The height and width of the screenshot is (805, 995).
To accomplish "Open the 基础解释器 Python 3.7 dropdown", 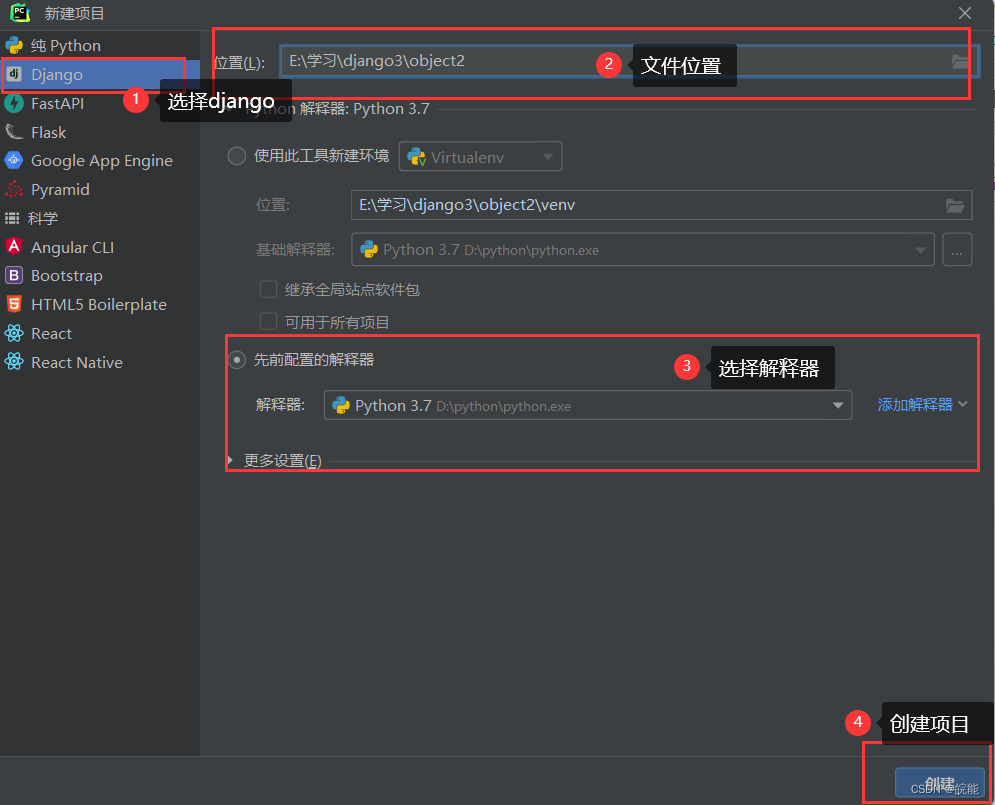I will [x=643, y=250].
